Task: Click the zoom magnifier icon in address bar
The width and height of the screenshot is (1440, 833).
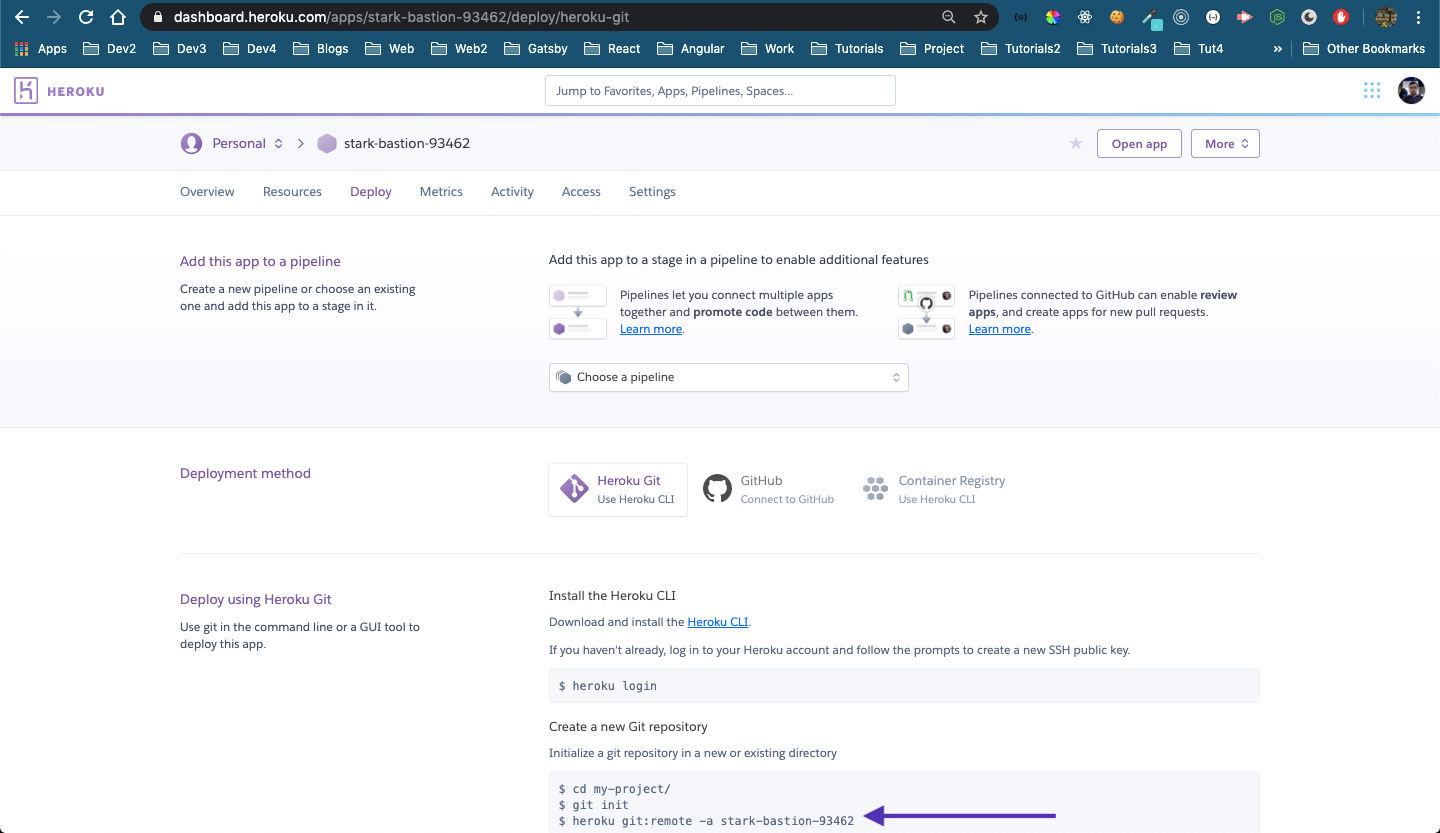Action: point(949,17)
